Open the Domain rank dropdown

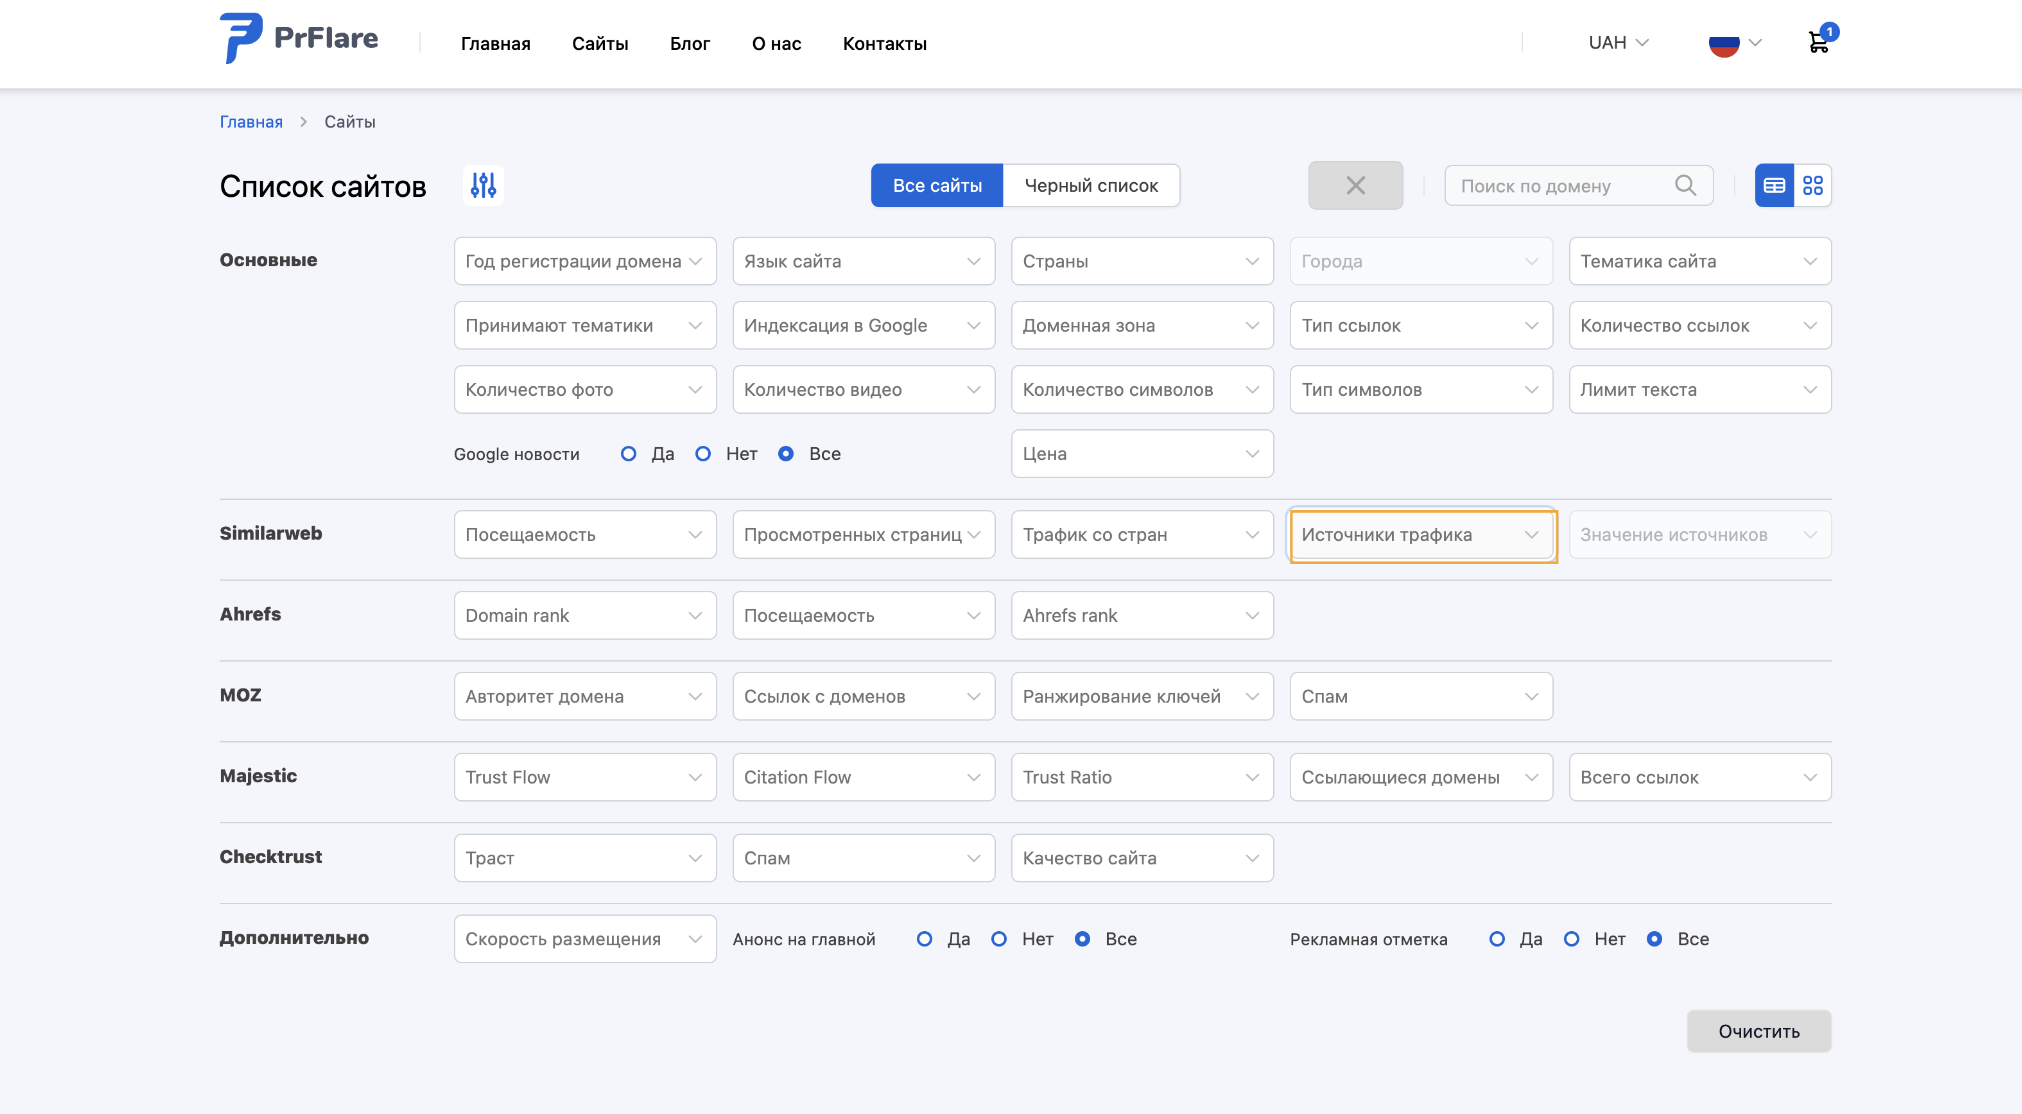coord(585,616)
